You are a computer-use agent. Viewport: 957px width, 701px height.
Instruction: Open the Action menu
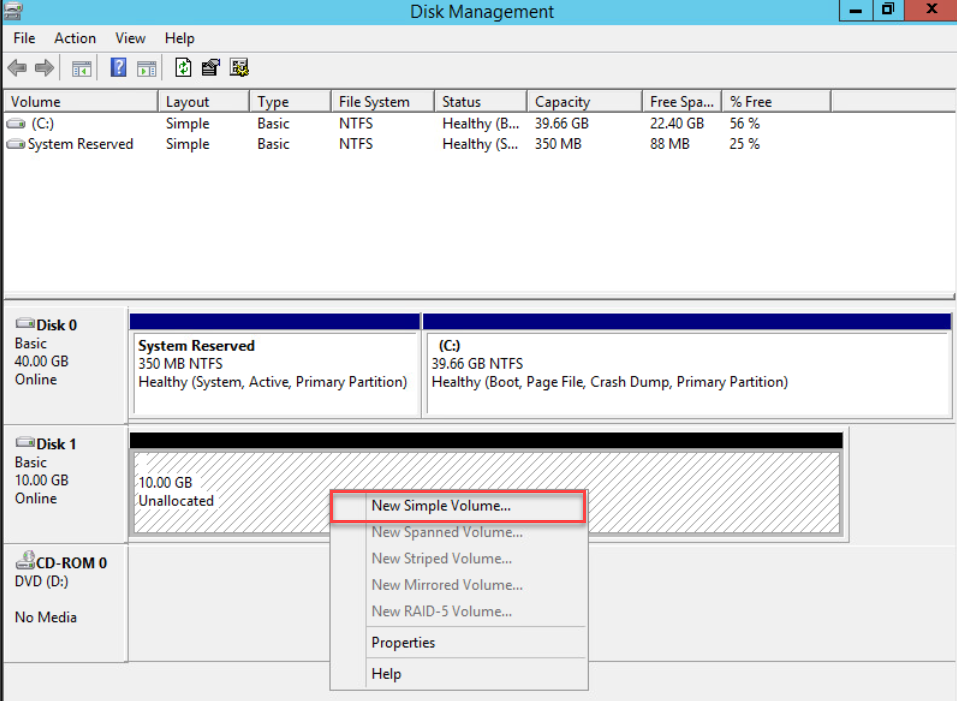75,38
